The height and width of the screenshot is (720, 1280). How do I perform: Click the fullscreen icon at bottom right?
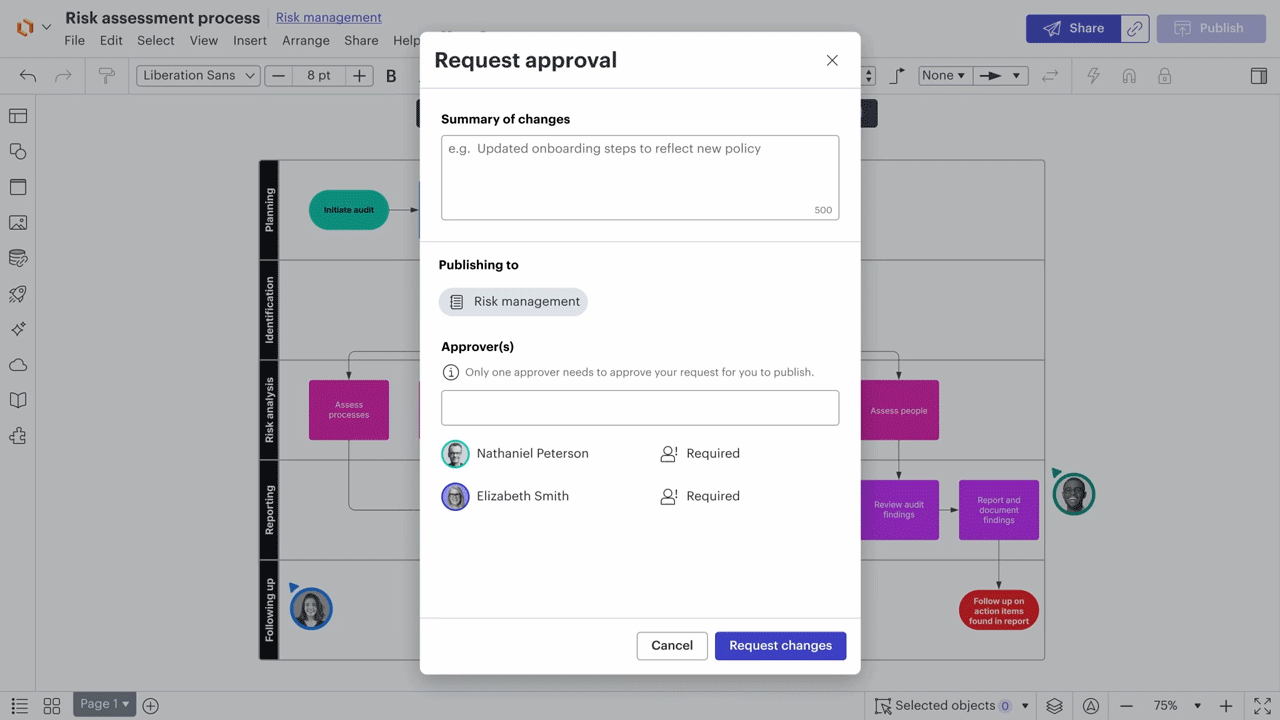(1262, 706)
